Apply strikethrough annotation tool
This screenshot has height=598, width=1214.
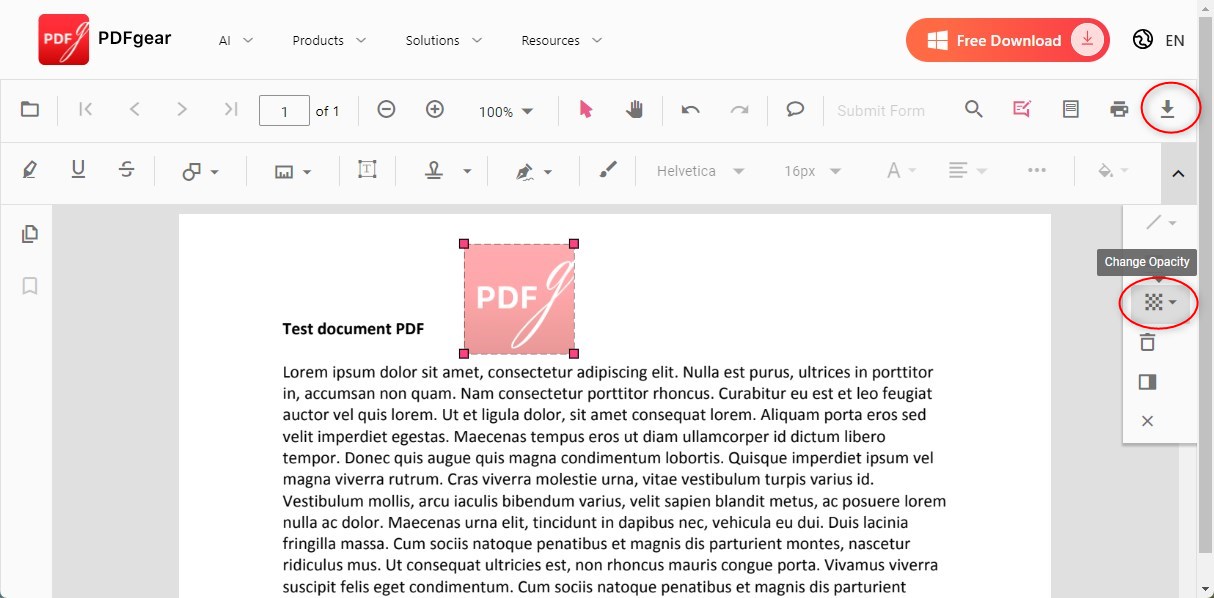pyautogui.click(x=127, y=170)
